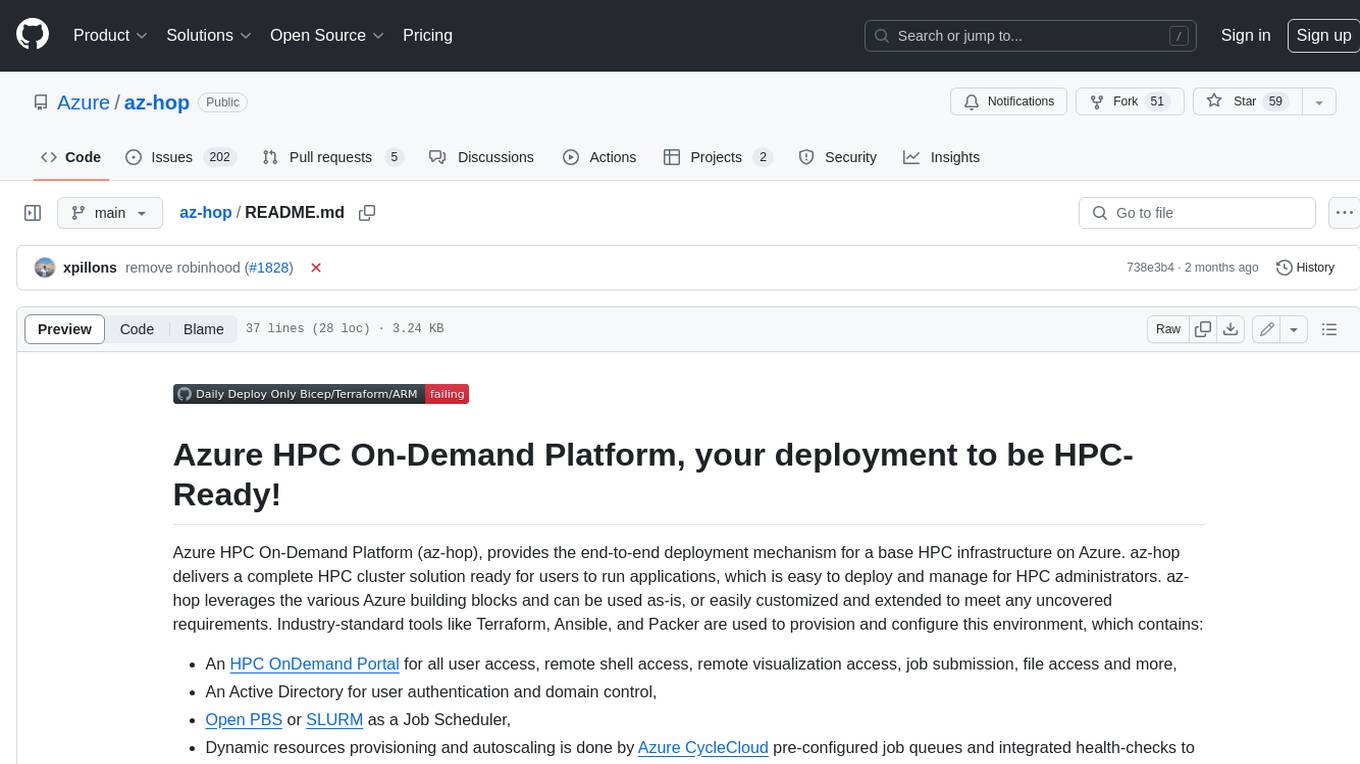The image size is (1360, 764).
Task: Open the README outline list icon
Action: tap(1329, 329)
